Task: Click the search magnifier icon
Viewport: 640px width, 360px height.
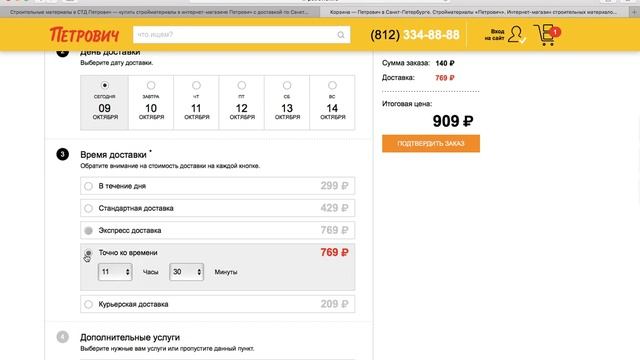Action: [x=341, y=35]
